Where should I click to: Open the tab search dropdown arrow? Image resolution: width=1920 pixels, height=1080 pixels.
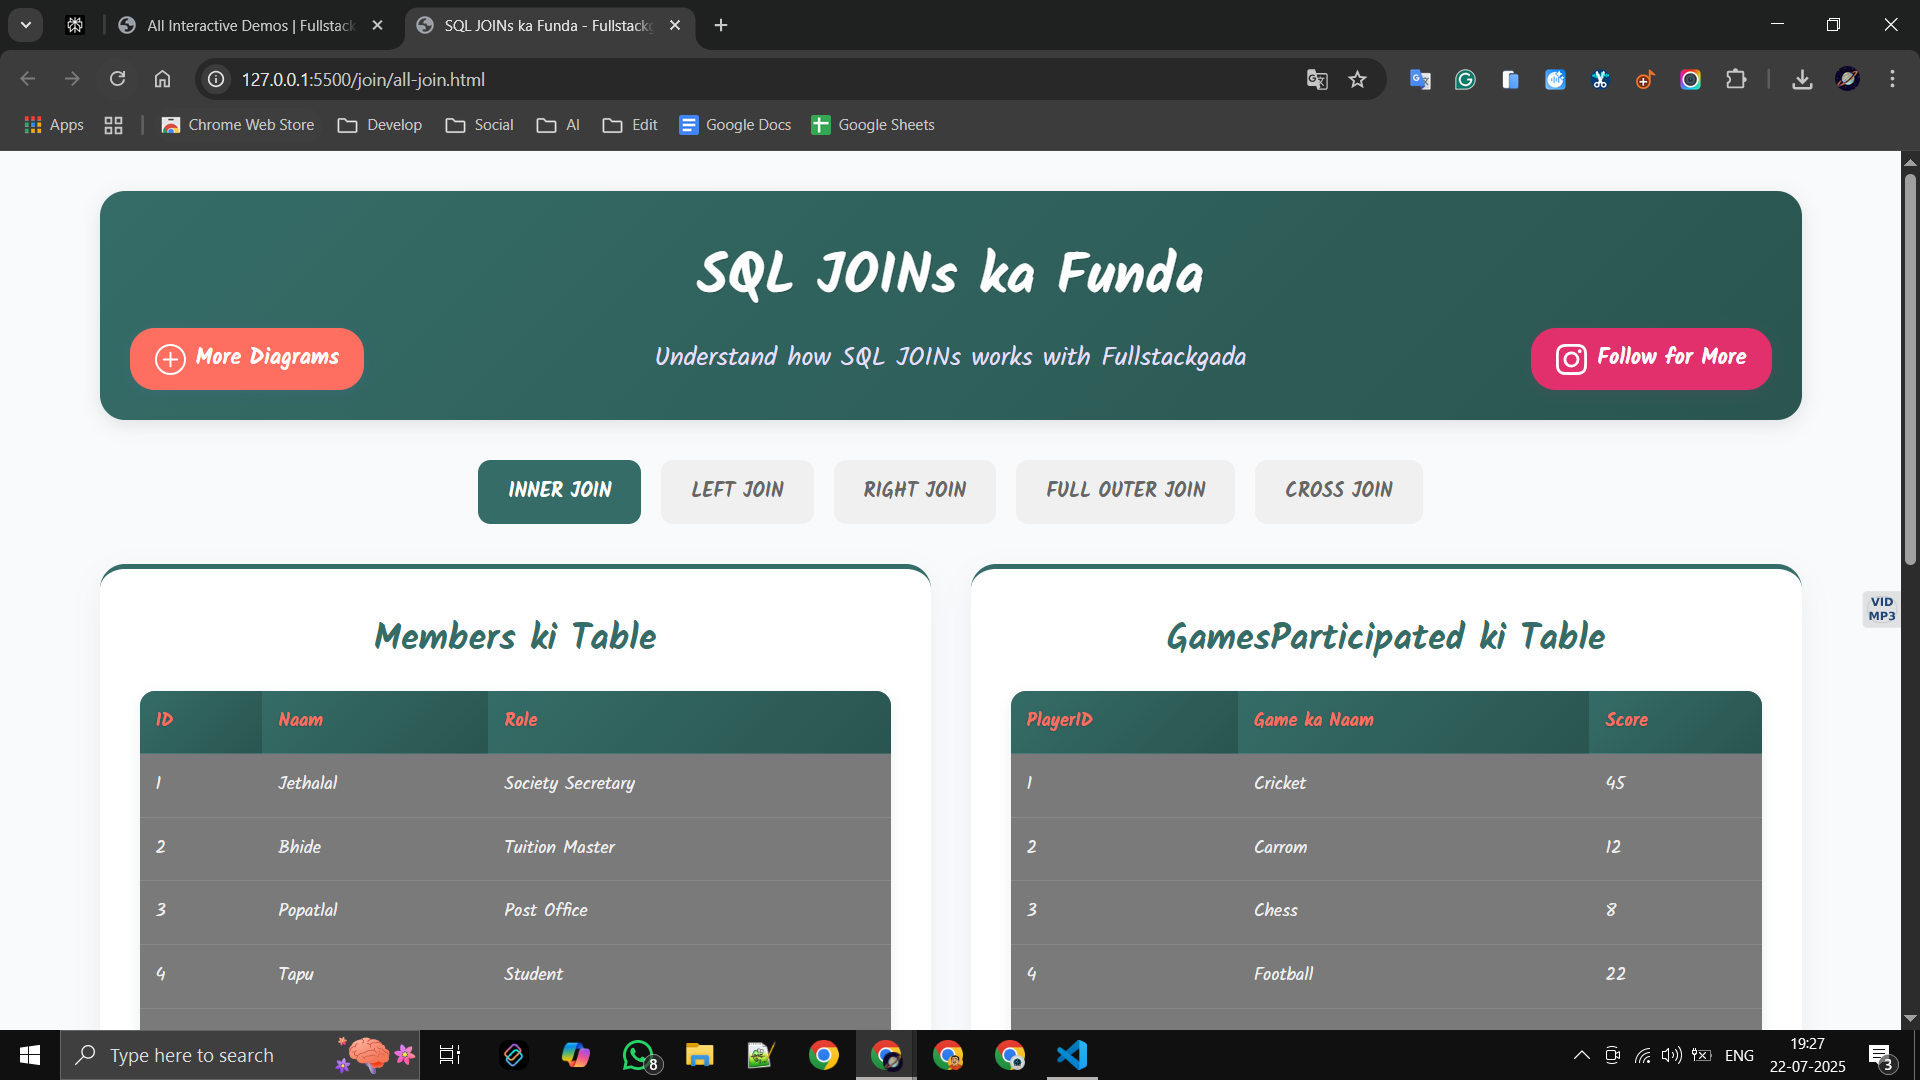[x=26, y=25]
